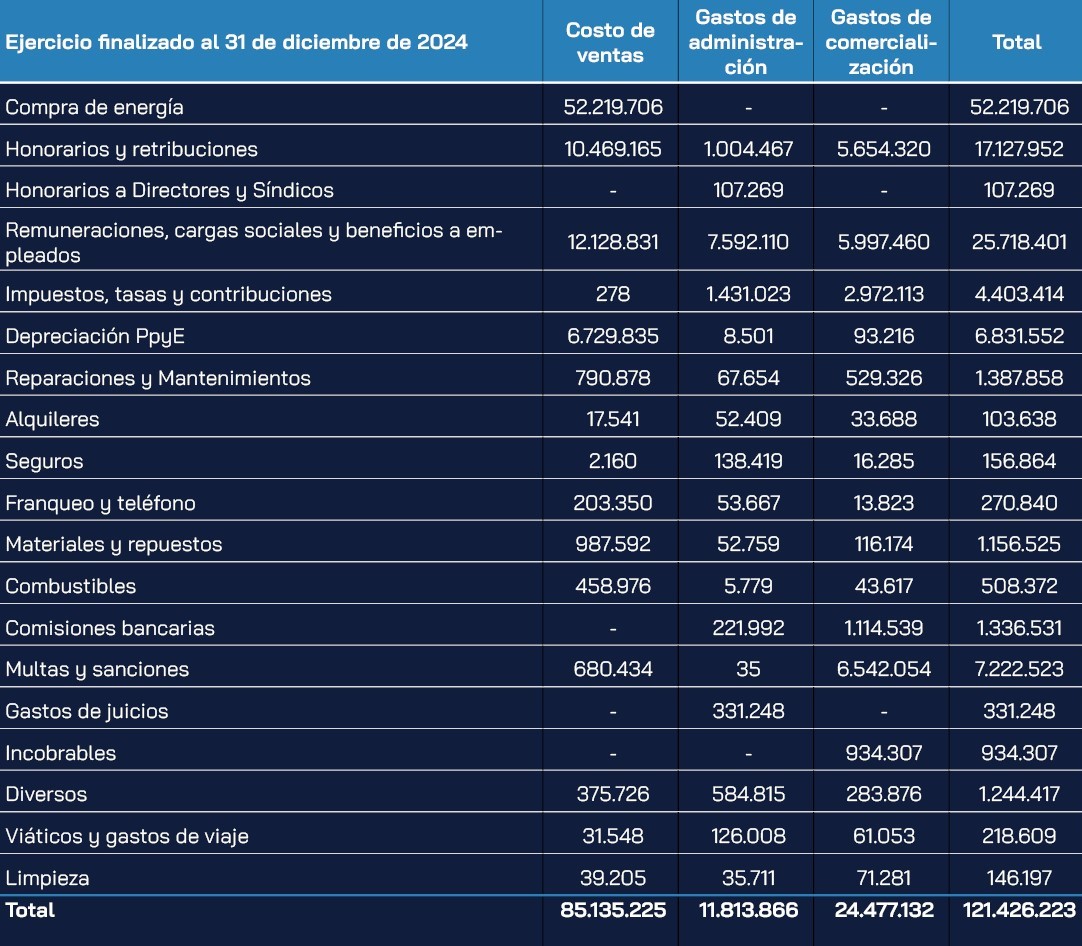
Task: Select the 'Seguros' row label
Action: click(44, 462)
